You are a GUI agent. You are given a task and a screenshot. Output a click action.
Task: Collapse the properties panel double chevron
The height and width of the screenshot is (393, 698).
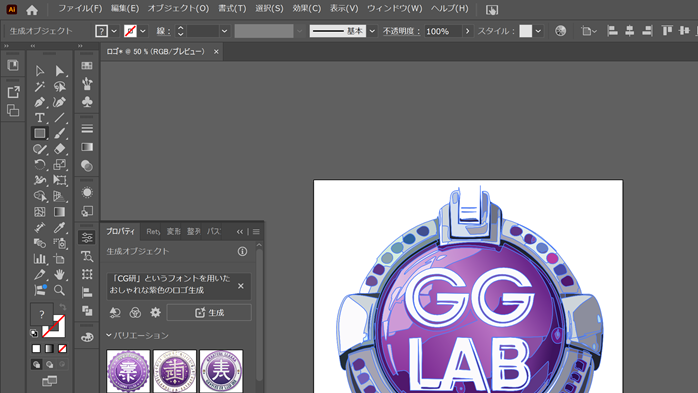(240, 231)
